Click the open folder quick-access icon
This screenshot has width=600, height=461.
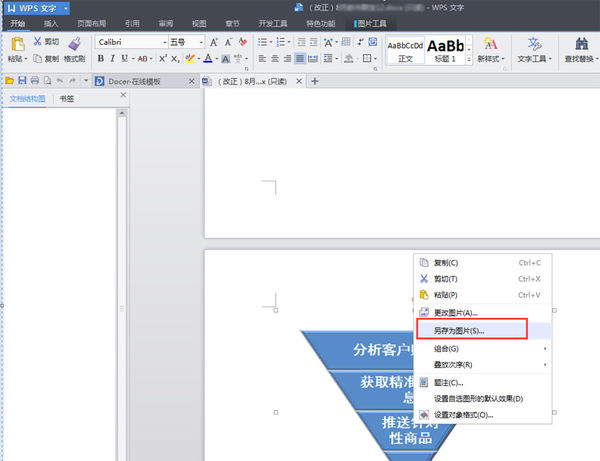[x=10, y=81]
